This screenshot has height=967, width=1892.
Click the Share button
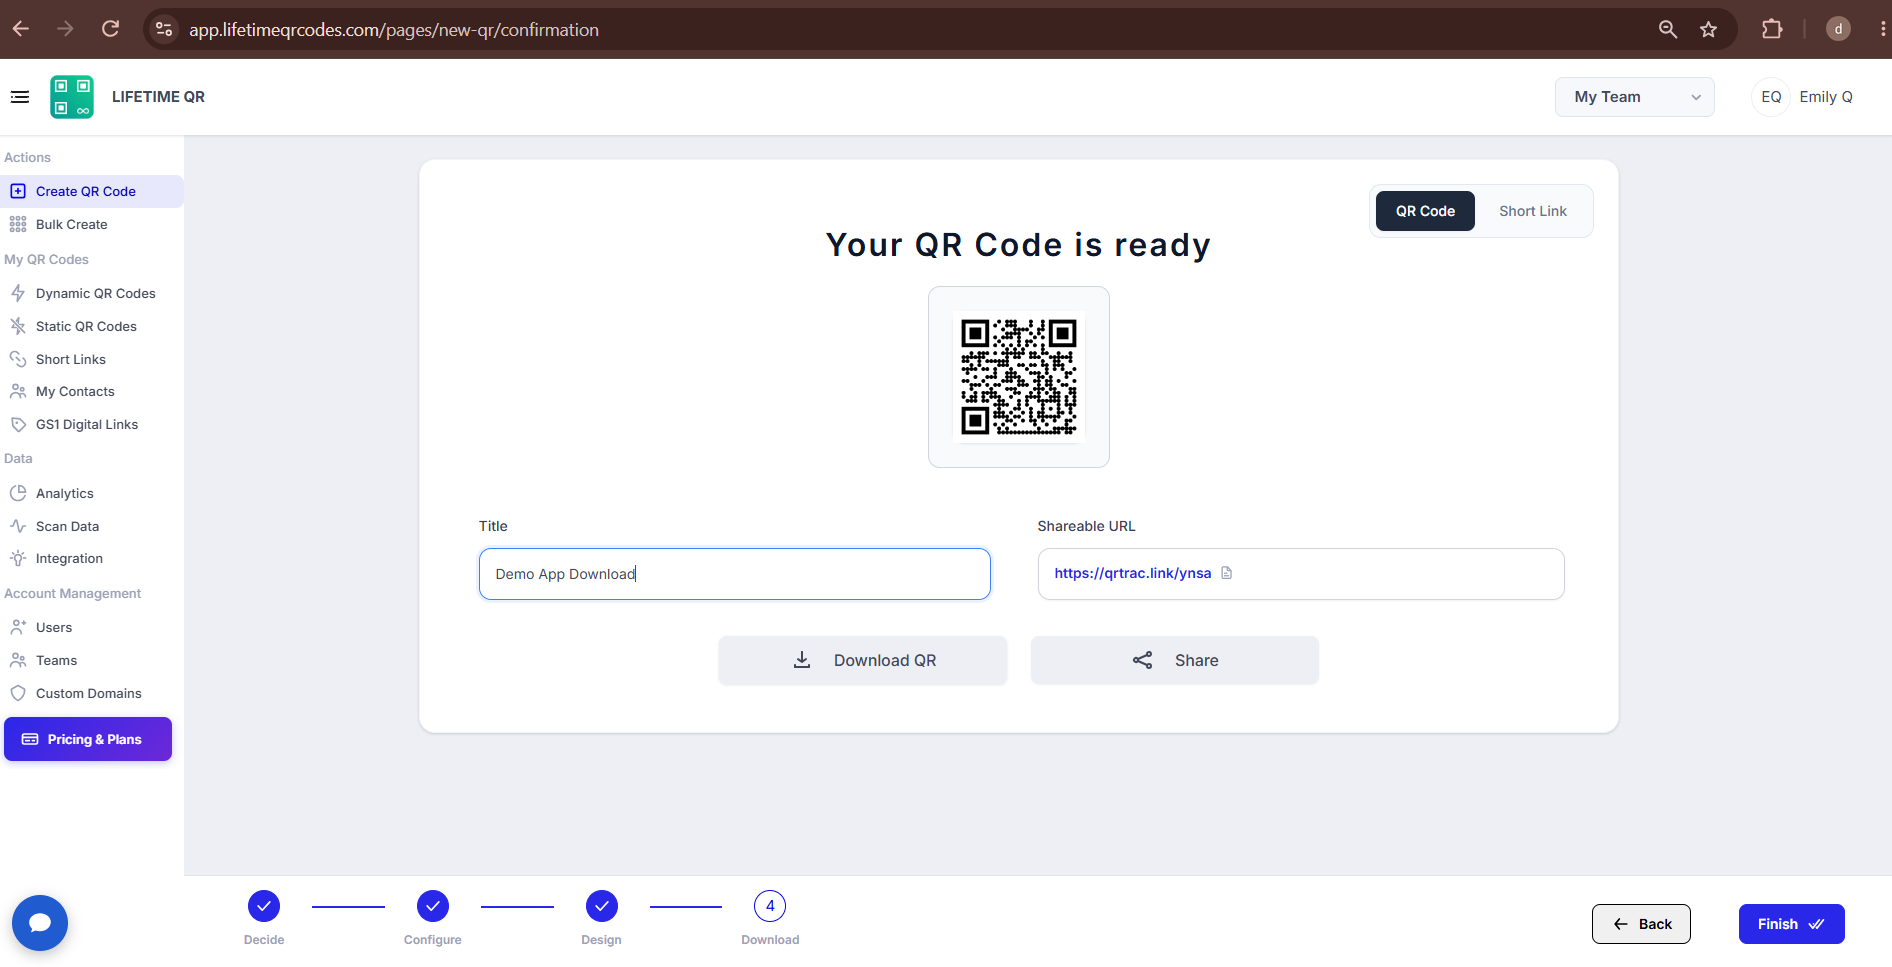[x=1174, y=660]
